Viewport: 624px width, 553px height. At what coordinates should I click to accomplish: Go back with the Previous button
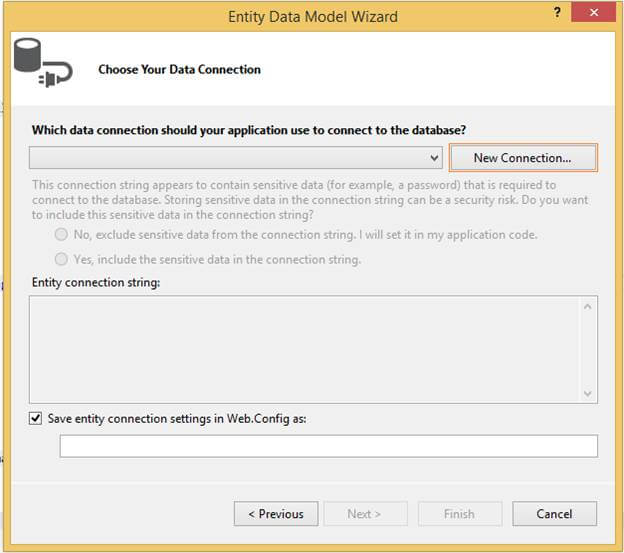pyautogui.click(x=276, y=514)
